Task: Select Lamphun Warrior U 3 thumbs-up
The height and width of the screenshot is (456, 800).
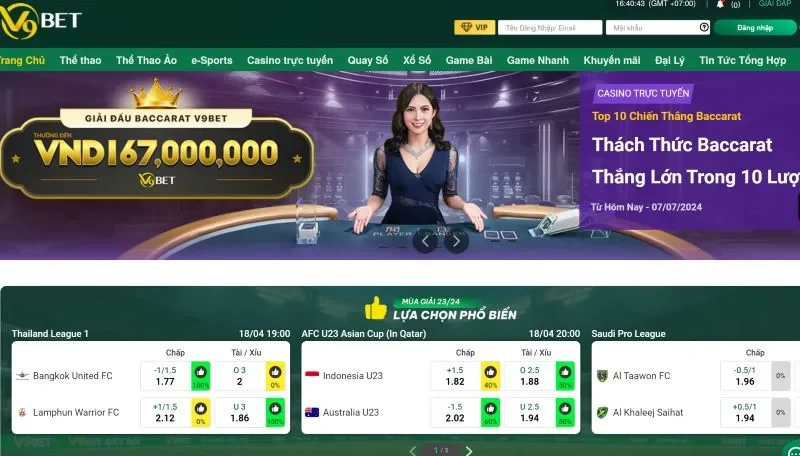Action: pos(276,413)
